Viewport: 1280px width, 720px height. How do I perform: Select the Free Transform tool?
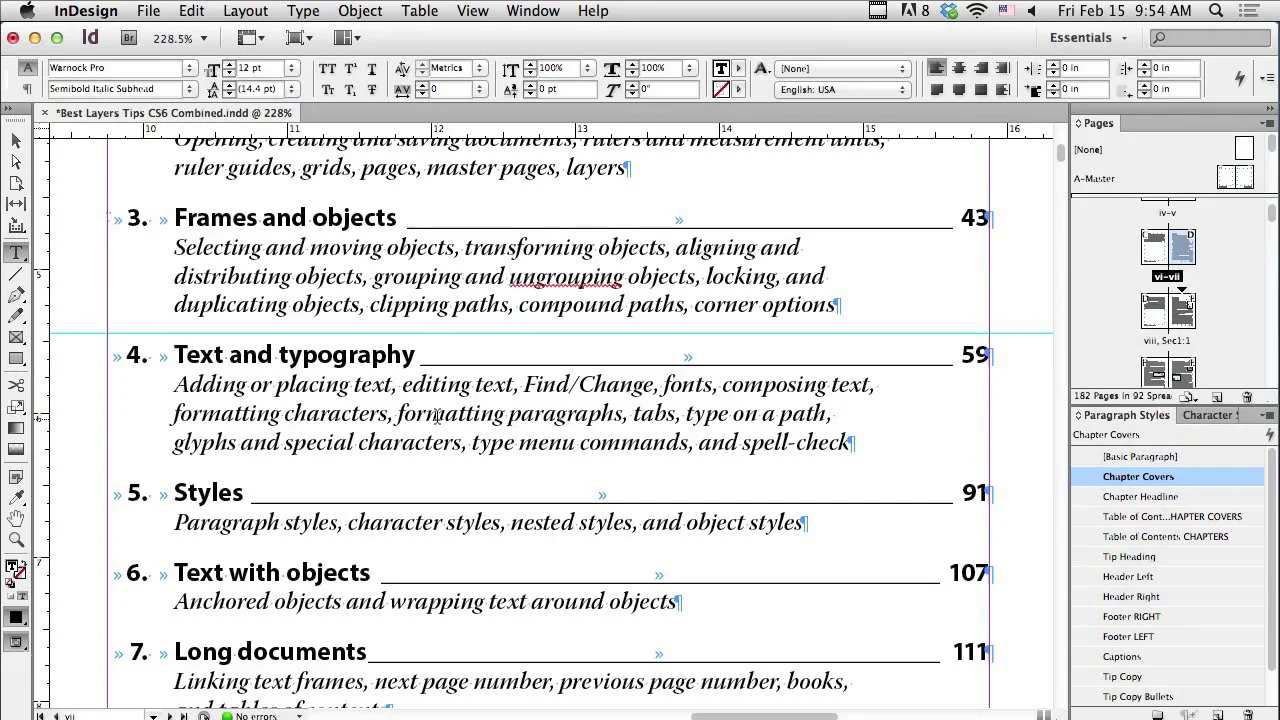16,407
